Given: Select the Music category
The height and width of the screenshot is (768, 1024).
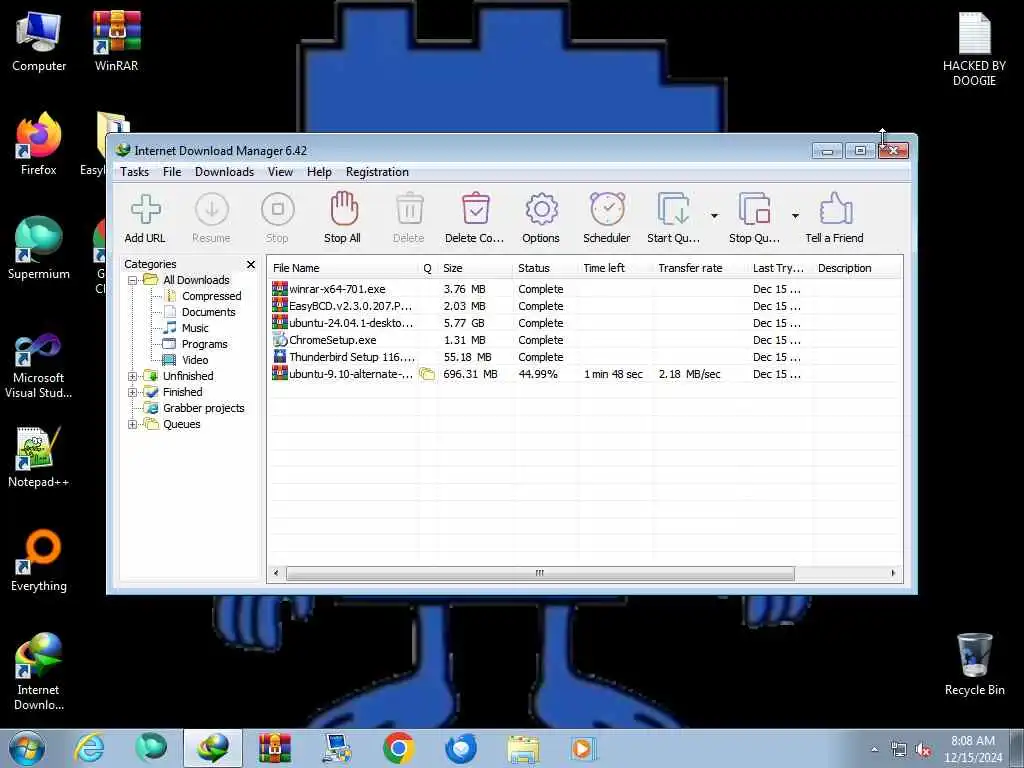Looking at the screenshot, I should 195,328.
